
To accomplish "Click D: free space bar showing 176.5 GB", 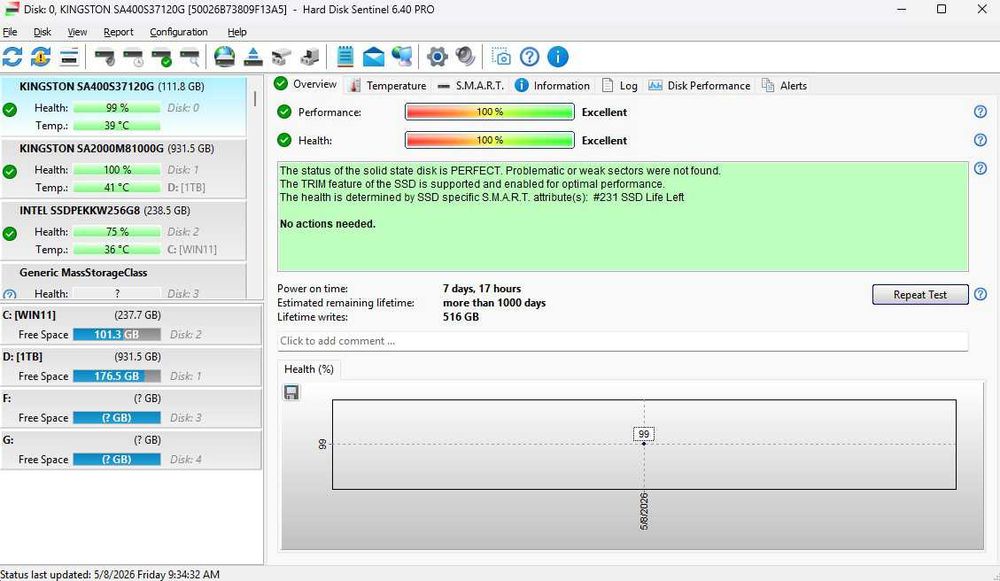I will click(x=117, y=376).
